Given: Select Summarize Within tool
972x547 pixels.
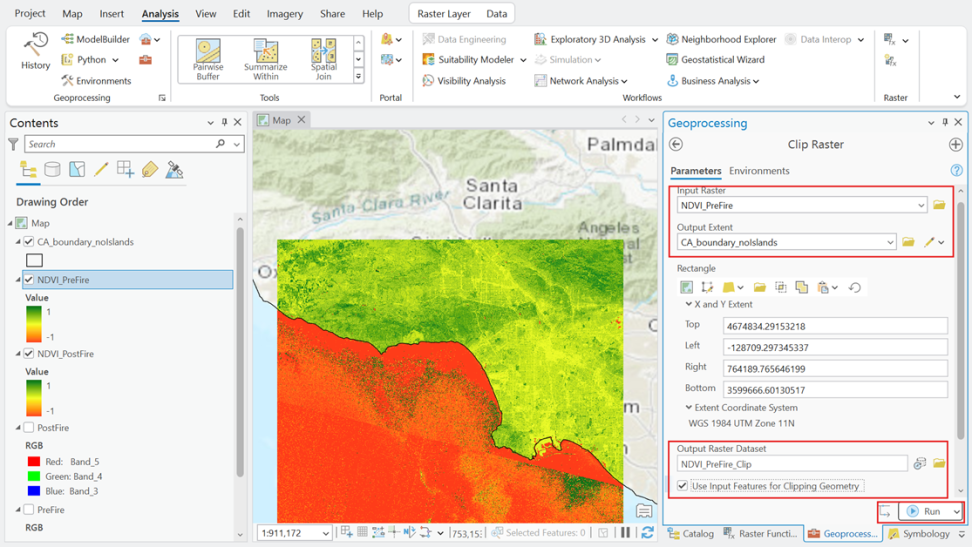Looking at the screenshot, I should click(x=265, y=59).
